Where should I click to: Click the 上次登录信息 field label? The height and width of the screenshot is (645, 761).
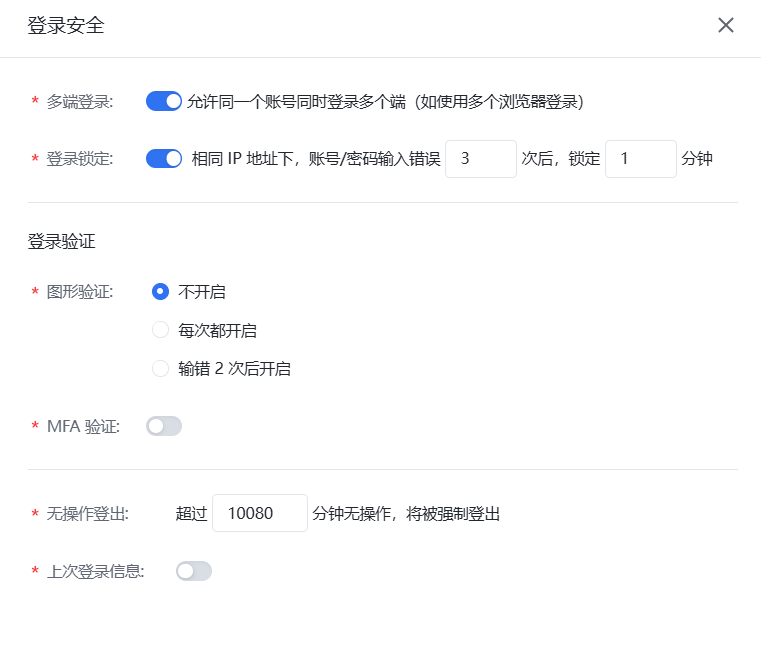(x=96, y=571)
